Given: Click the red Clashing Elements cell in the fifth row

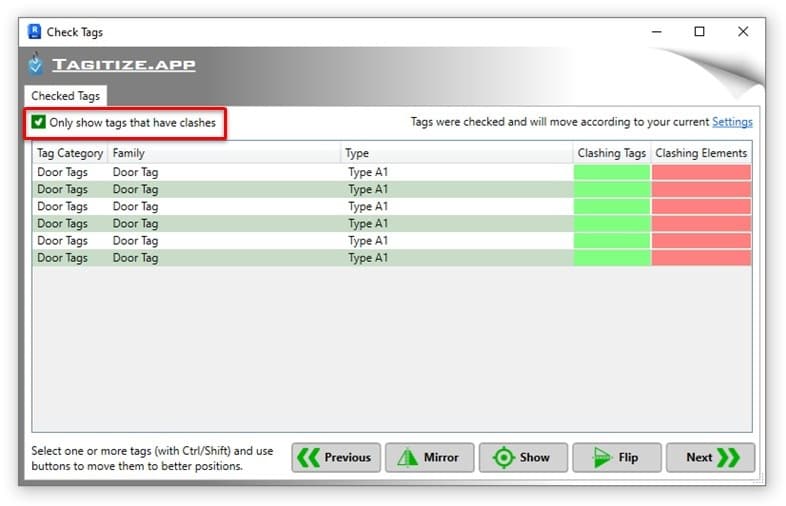Looking at the screenshot, I should click(701, 240).
